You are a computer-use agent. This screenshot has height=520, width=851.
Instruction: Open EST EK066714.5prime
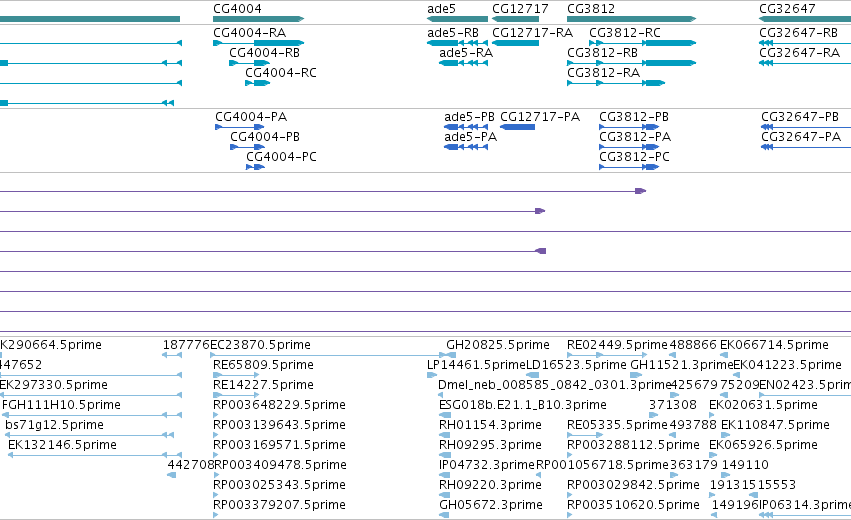pos(774,345)
